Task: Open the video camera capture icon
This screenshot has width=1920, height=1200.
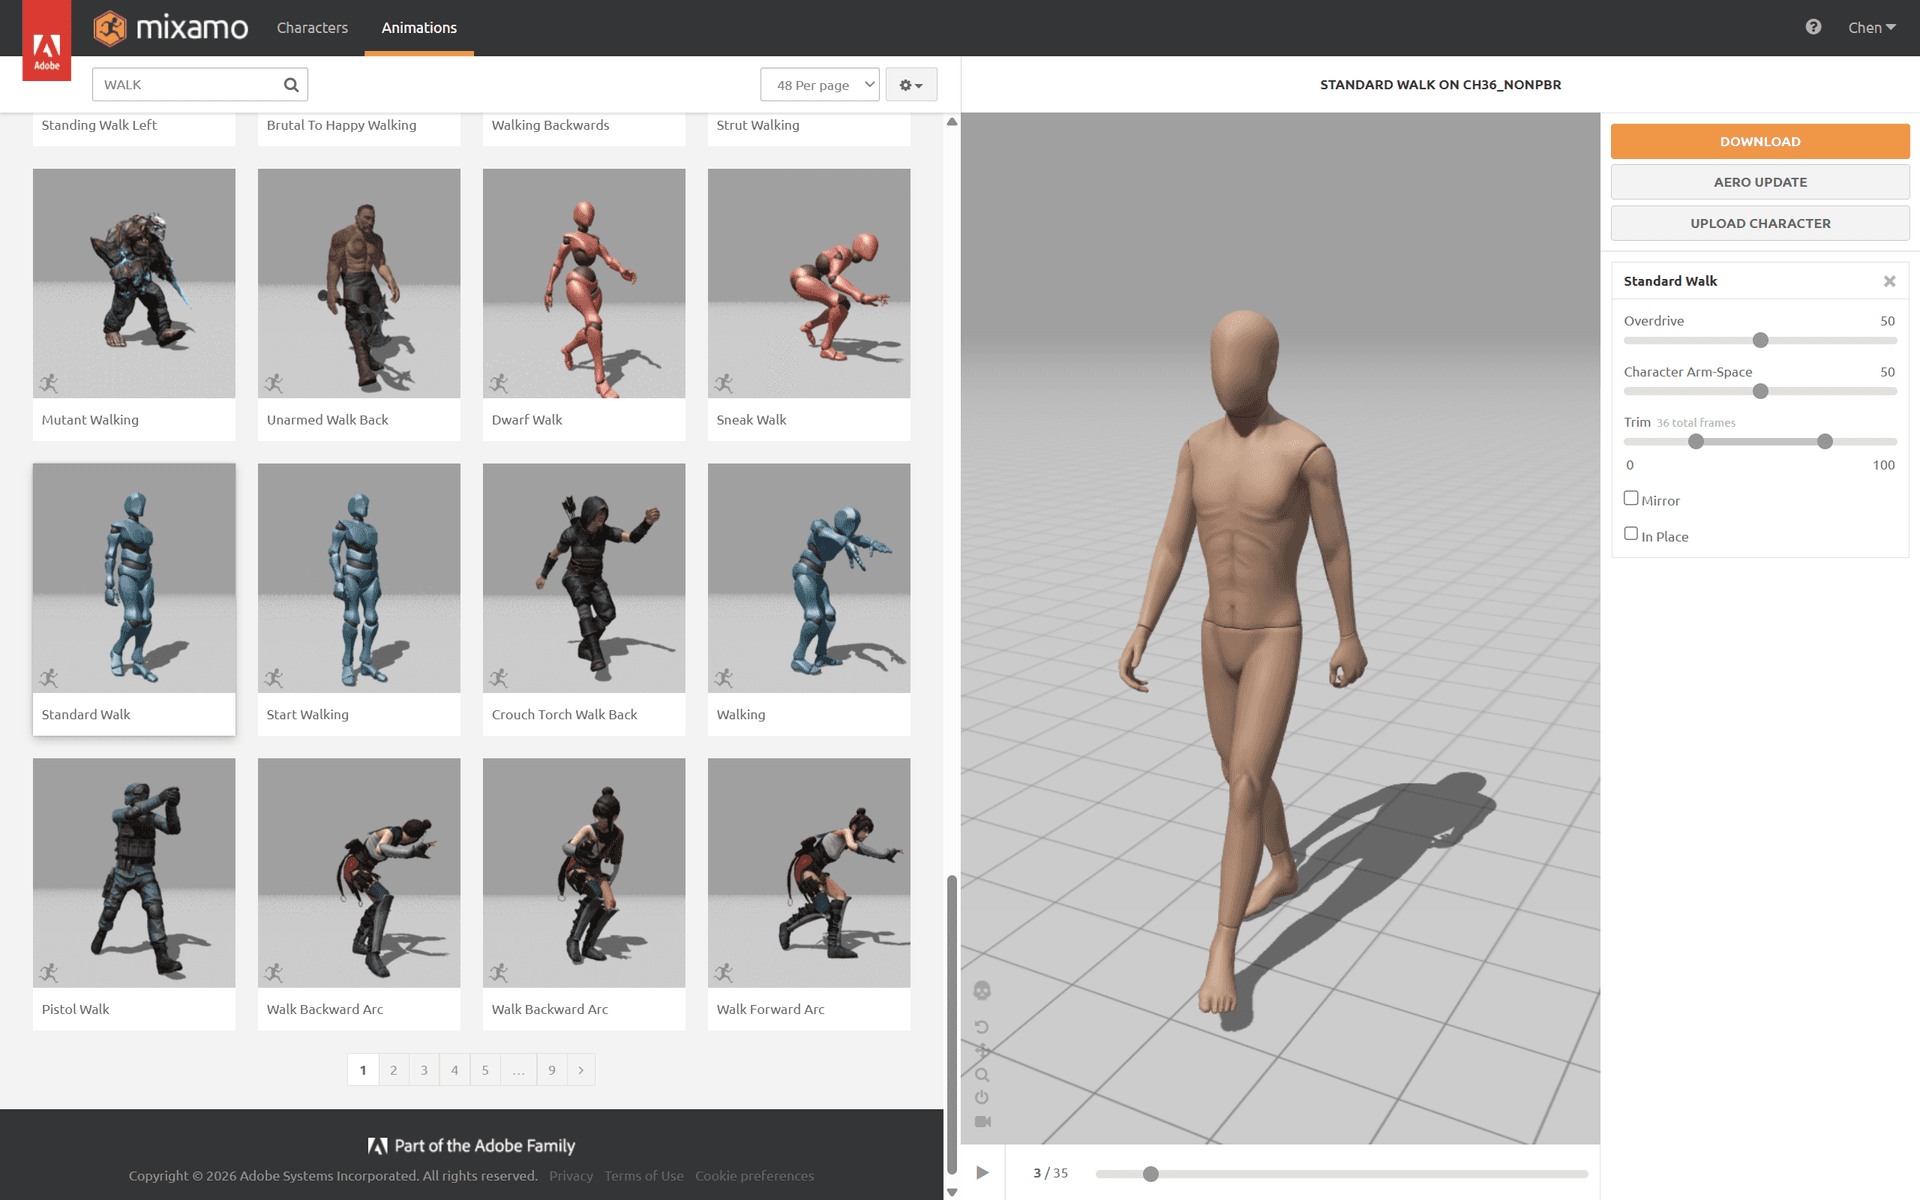Action: tap(982, 1120)
